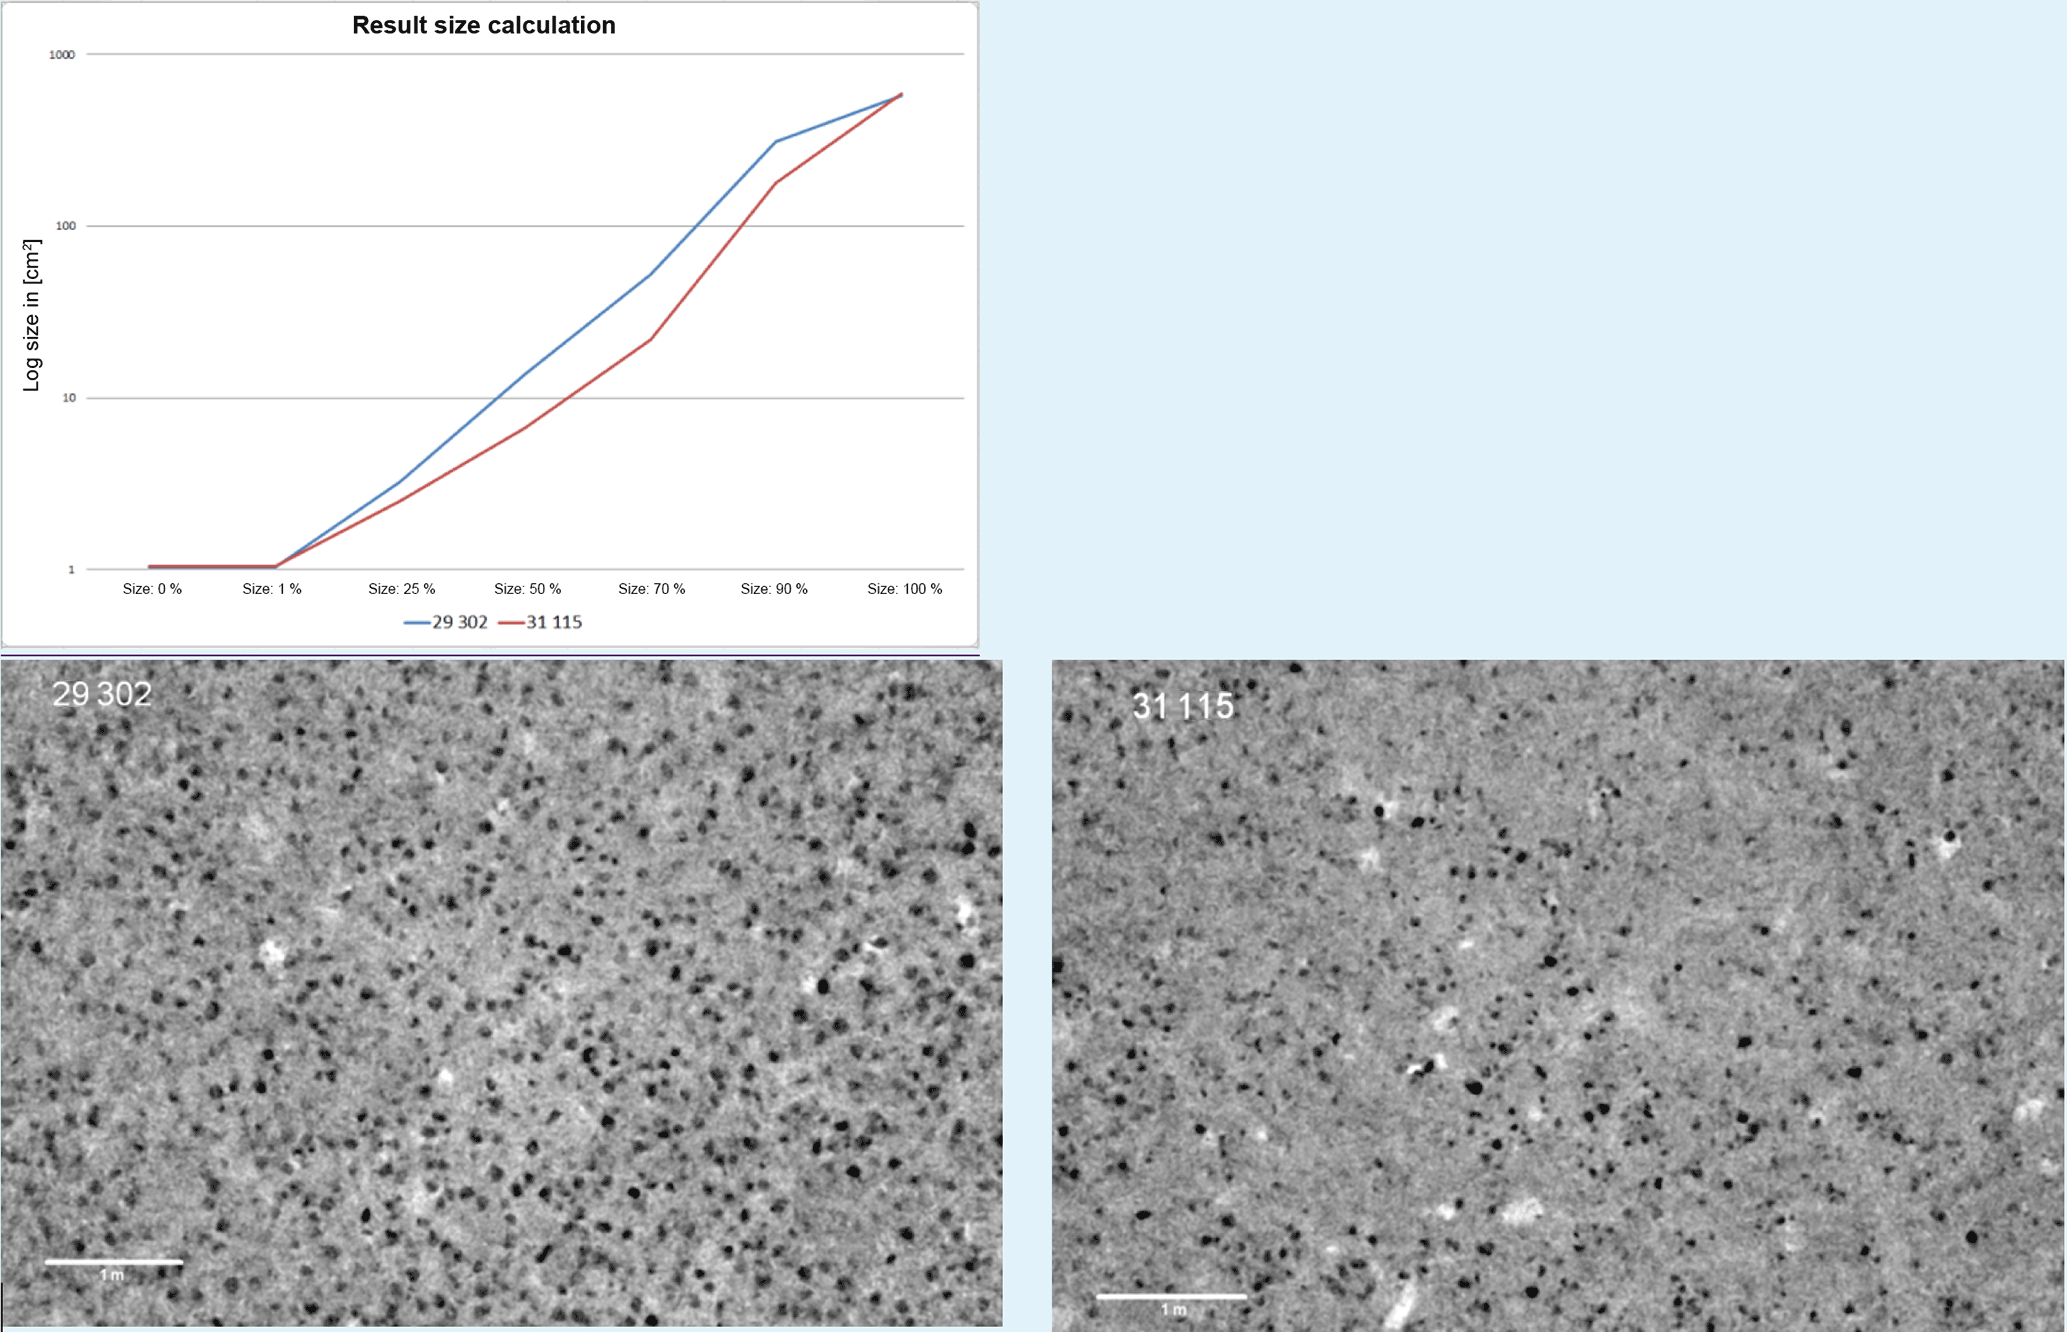This screenshot has width=2067, height=1332.
Task: Click the Y-axis label Log size in cm²
Action: pyautogui.click(x=32, y=315)
